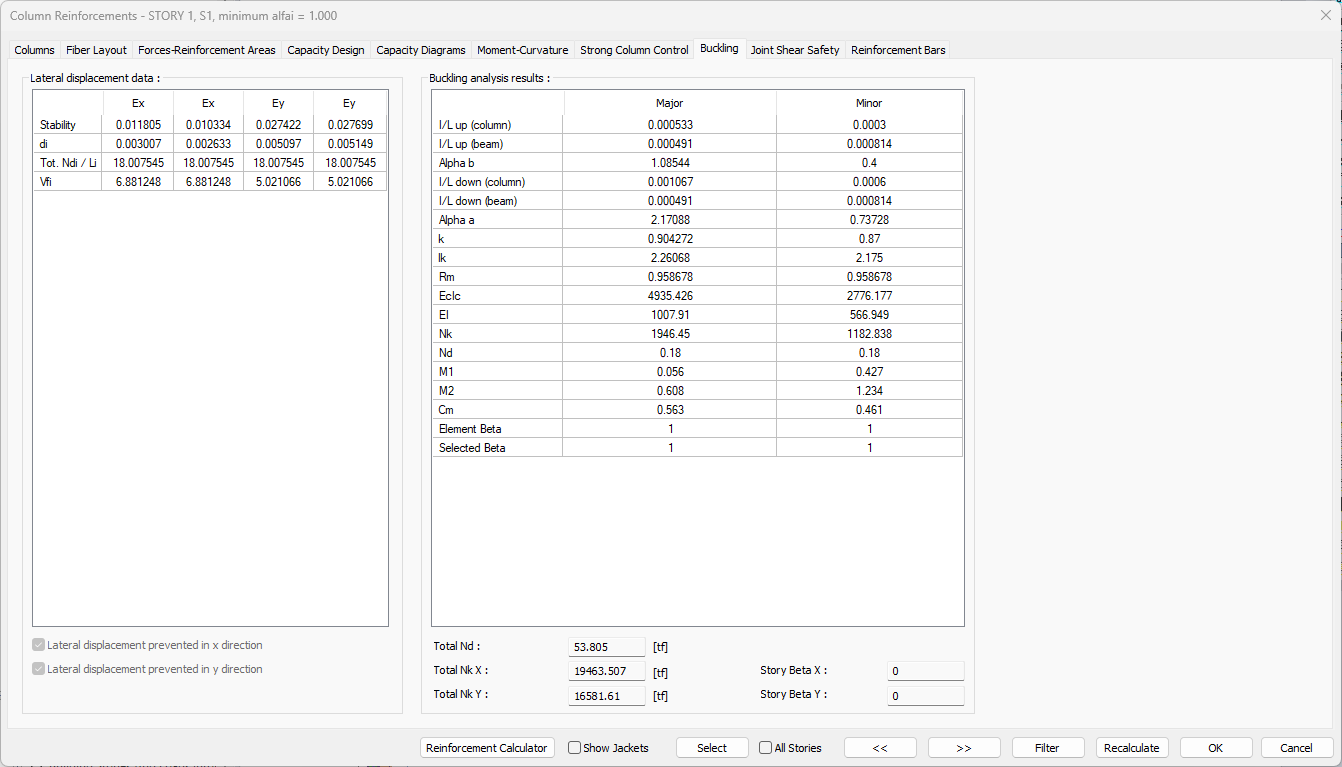Enable the Show Jackets checkbox
Viewport: 1342px width, 767px height.
(575, 748)
